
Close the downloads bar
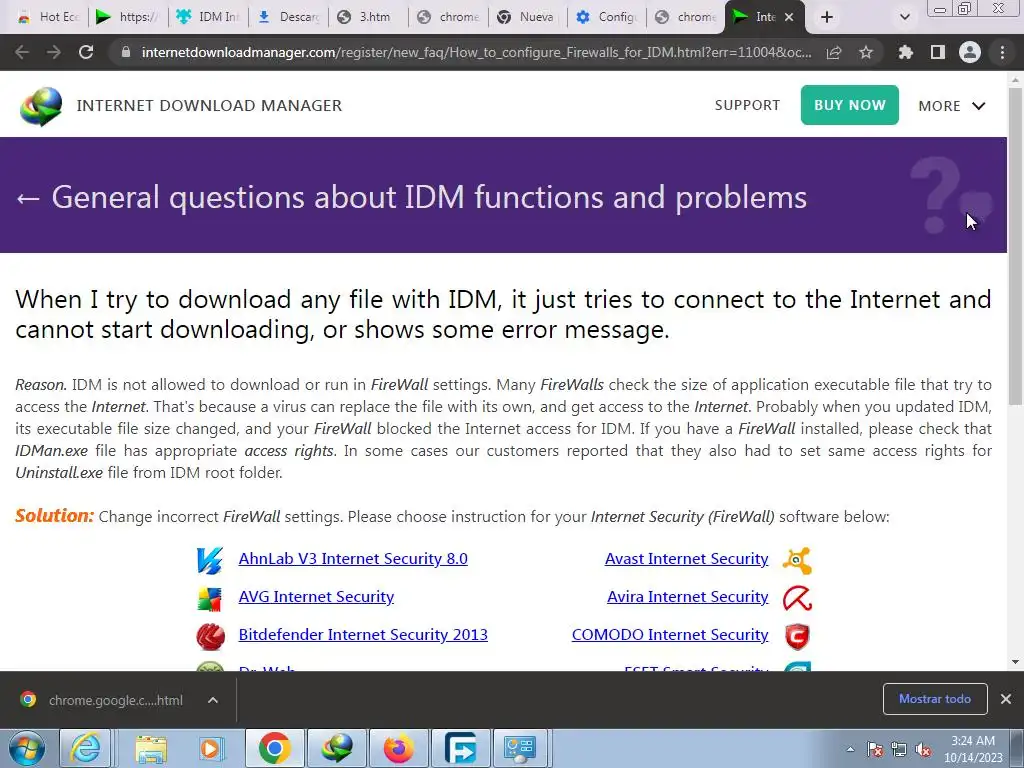click(1006, 699)
